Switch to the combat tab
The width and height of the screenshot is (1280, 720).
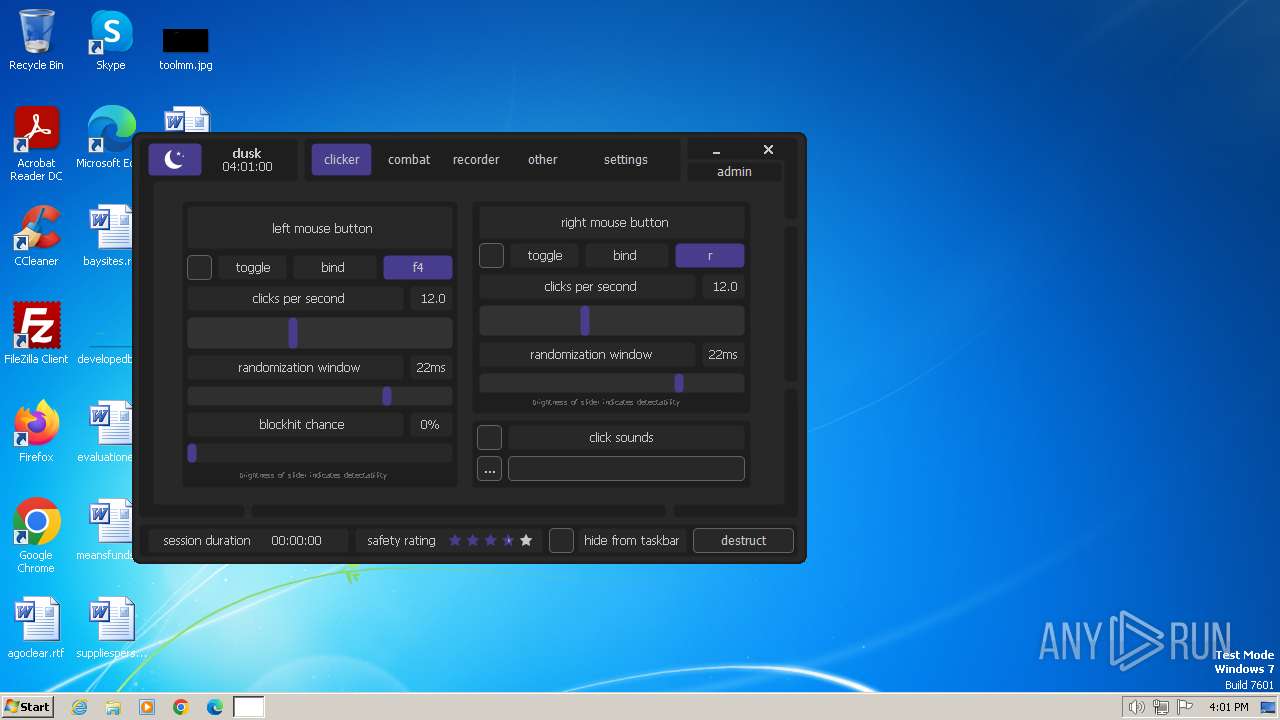409,159
